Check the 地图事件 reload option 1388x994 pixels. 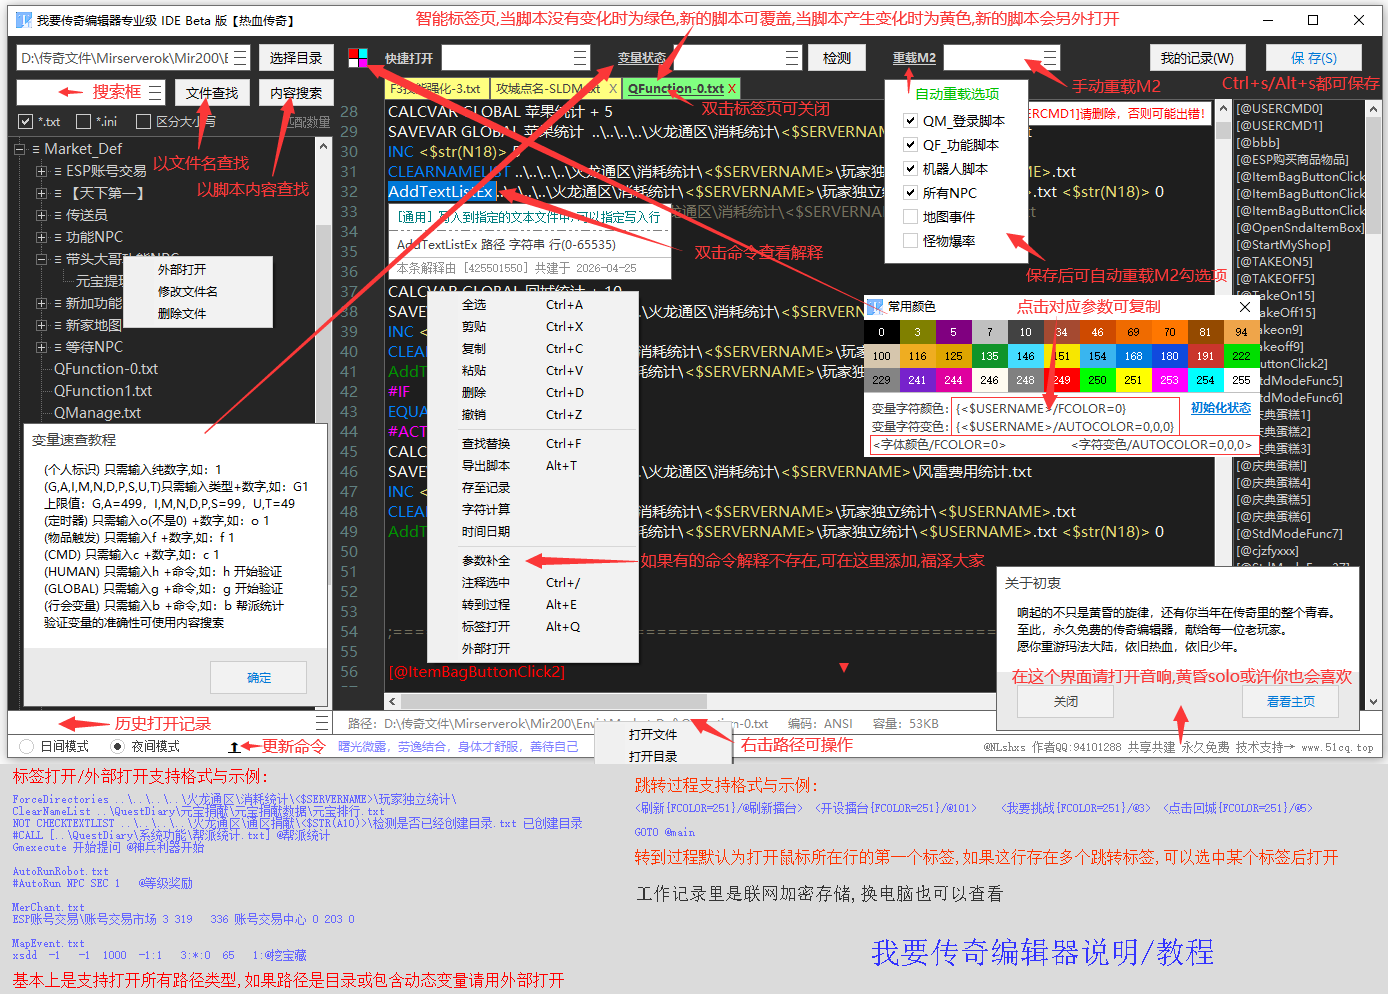coord(910,217)
